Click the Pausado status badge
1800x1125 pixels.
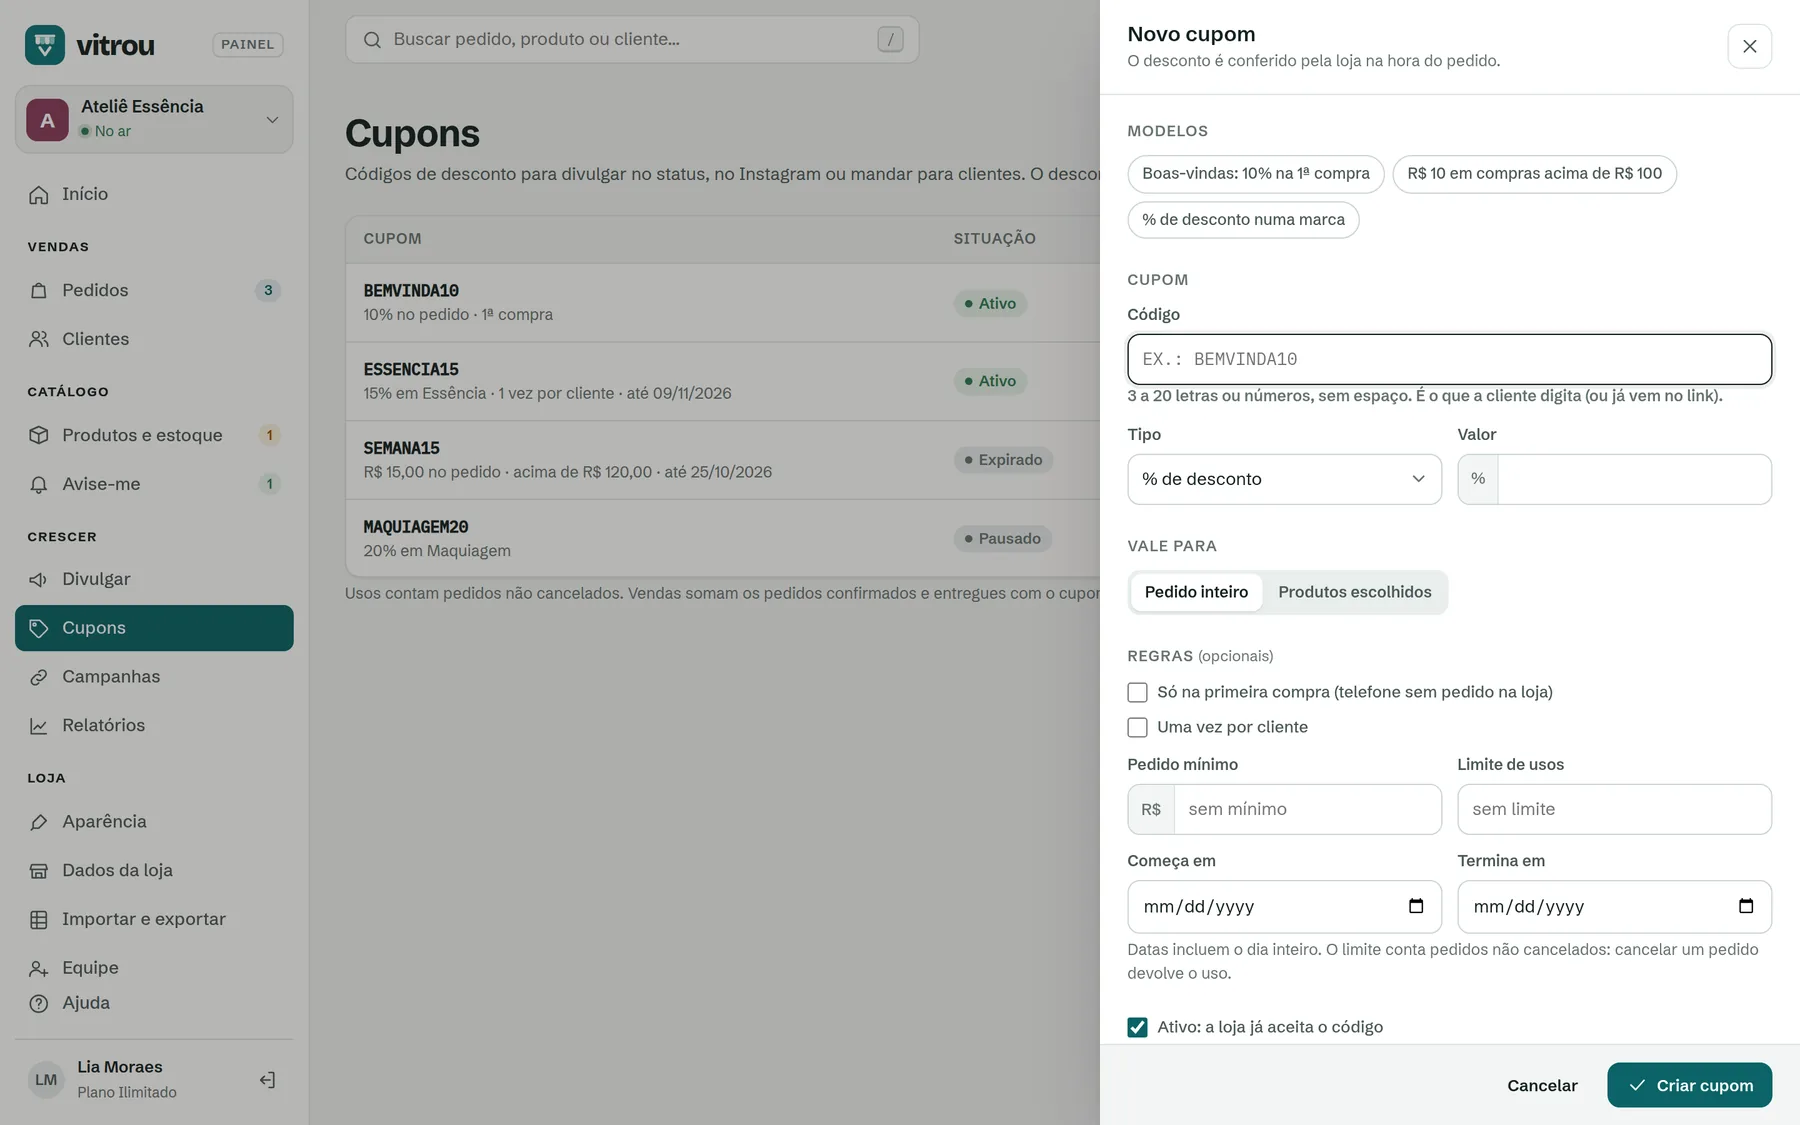click(1002, 539)
